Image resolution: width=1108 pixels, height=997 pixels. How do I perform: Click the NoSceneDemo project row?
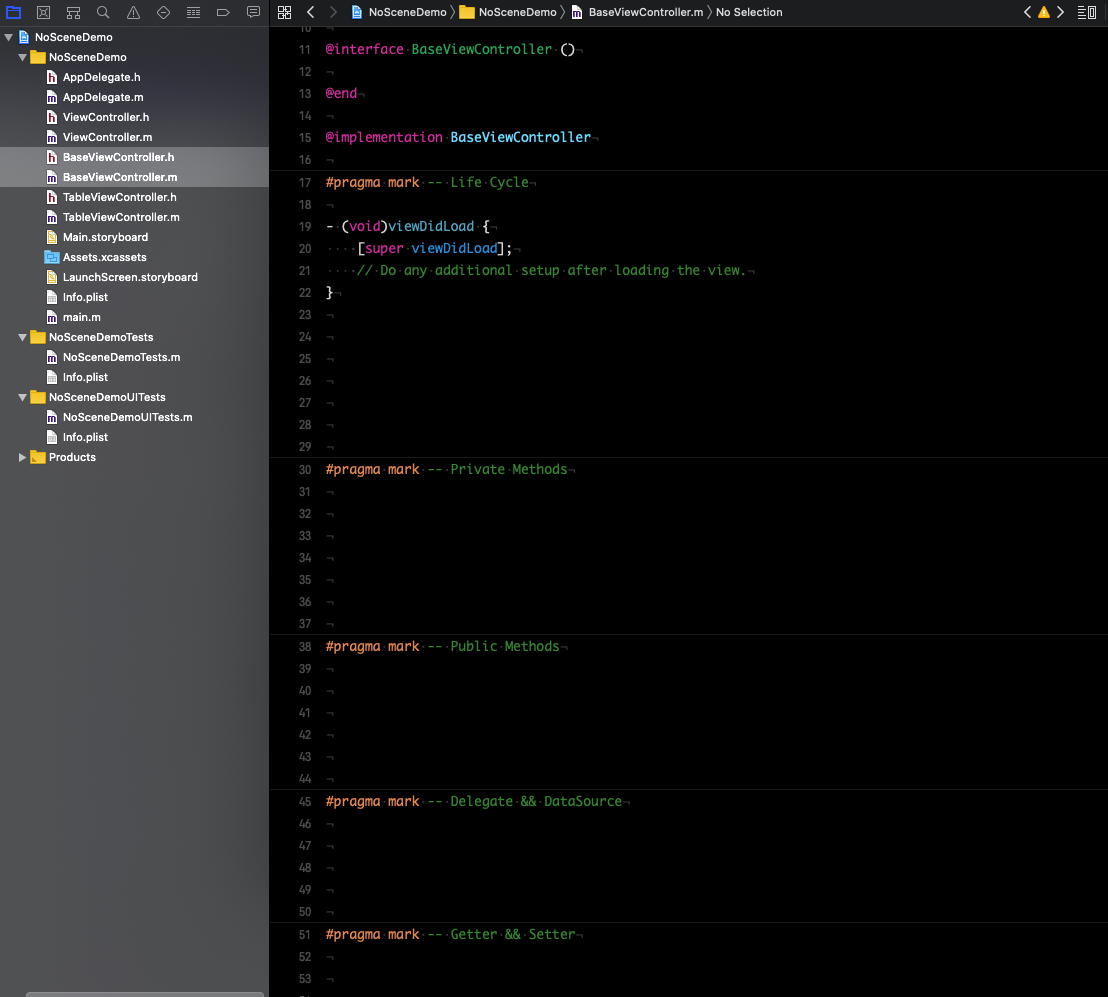(x=134, y=37)
